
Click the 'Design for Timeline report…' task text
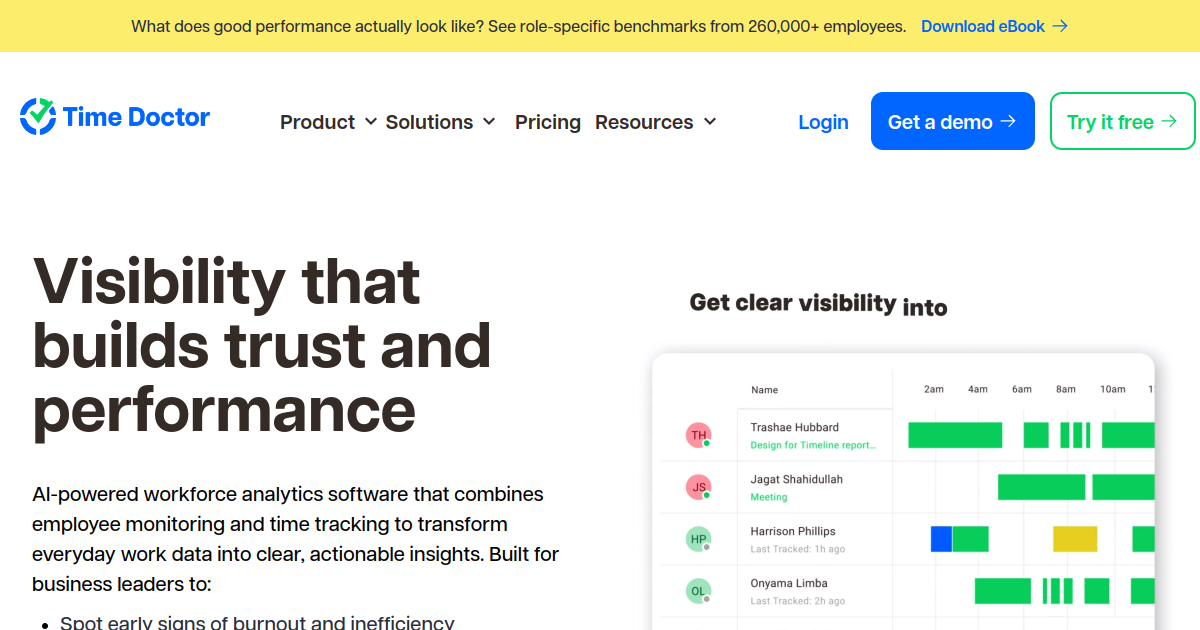pos(813,445)
